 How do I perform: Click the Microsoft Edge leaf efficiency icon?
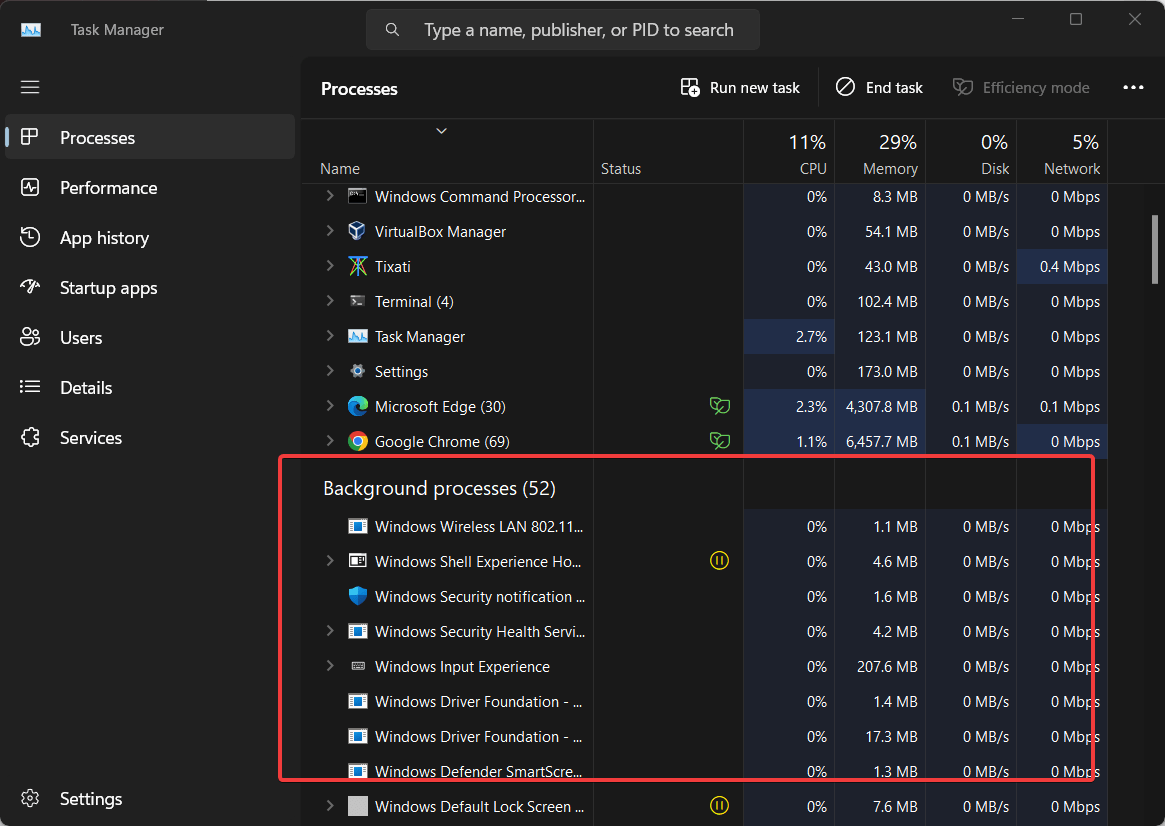pyautogui.click(x=720, y=406)
